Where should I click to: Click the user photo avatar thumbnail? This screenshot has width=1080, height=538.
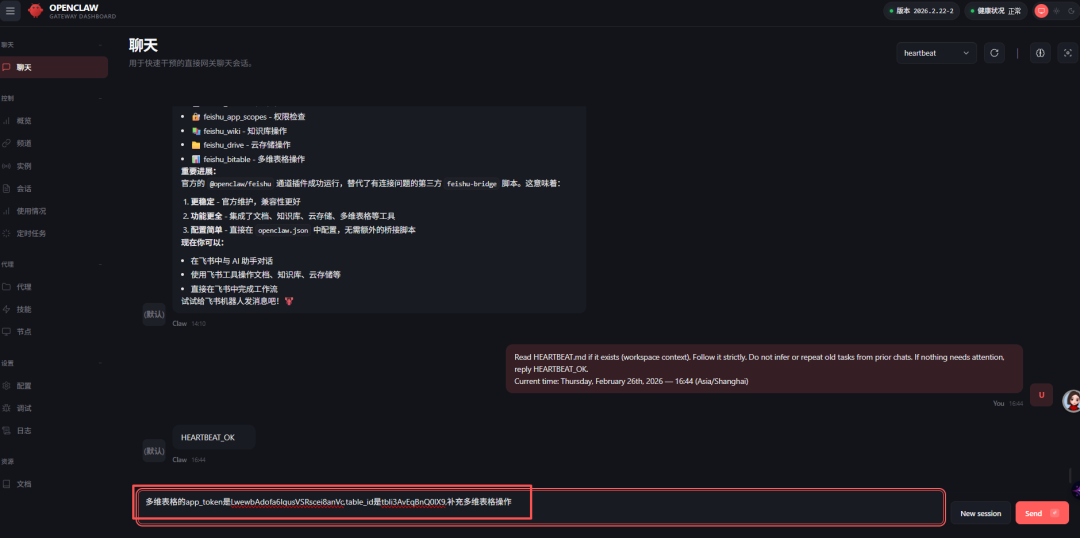1071,401
